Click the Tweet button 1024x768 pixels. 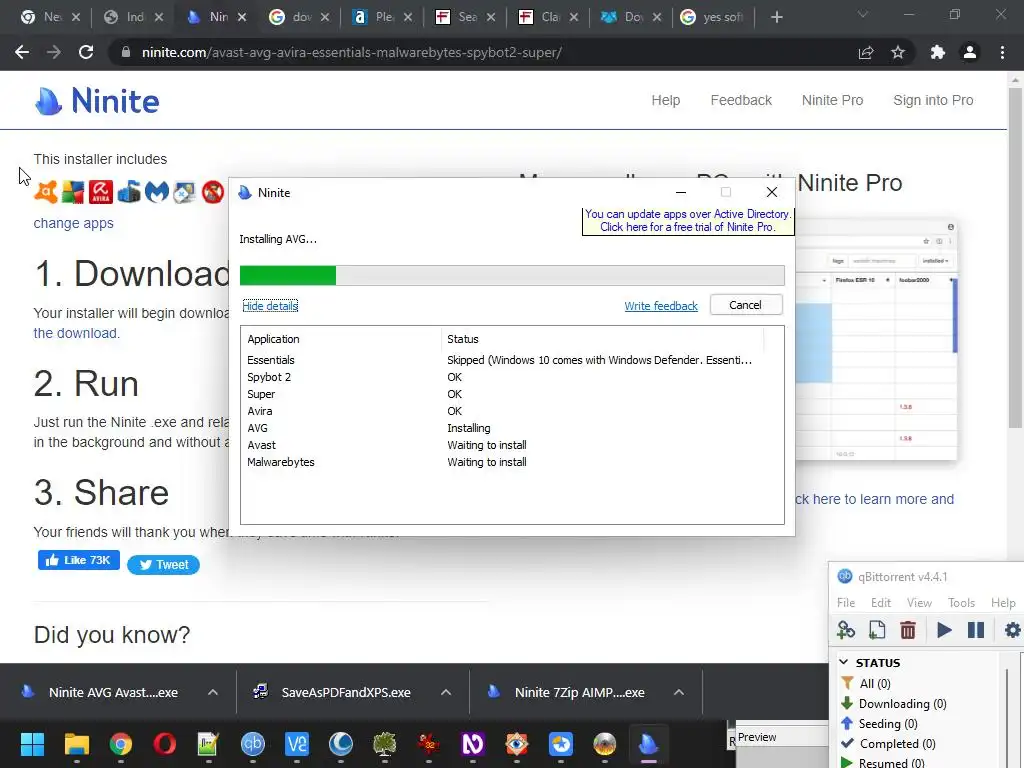(163, 565)
